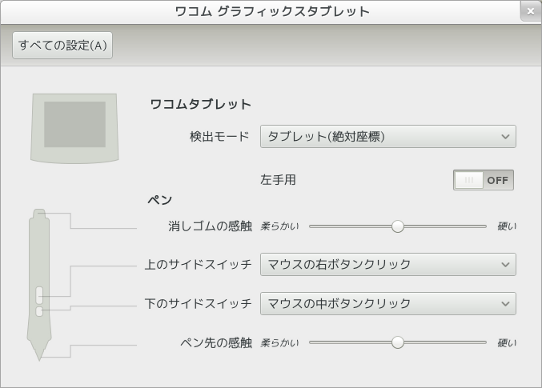Click the 硬い label of ペン先の感触

pos(507,343)
